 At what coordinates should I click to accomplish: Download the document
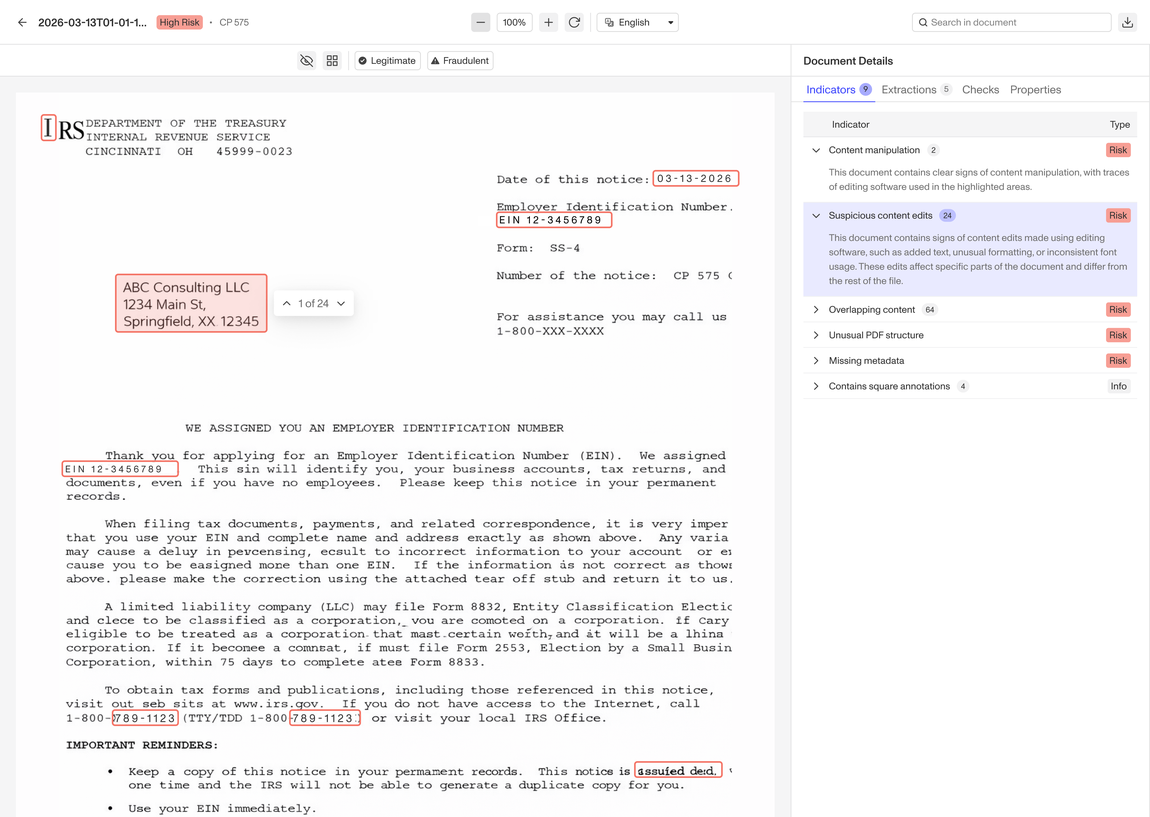tap(1127, 22)
